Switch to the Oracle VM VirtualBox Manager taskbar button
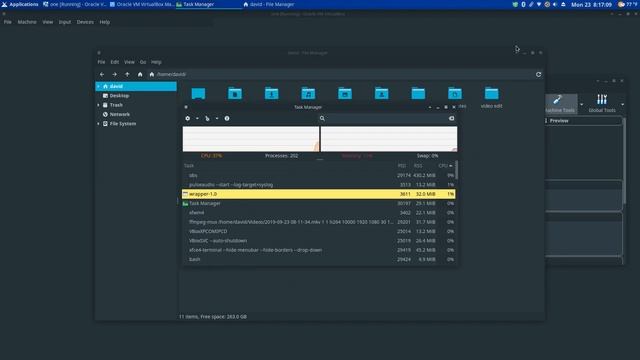640x360 pixels. click(142, 4)
